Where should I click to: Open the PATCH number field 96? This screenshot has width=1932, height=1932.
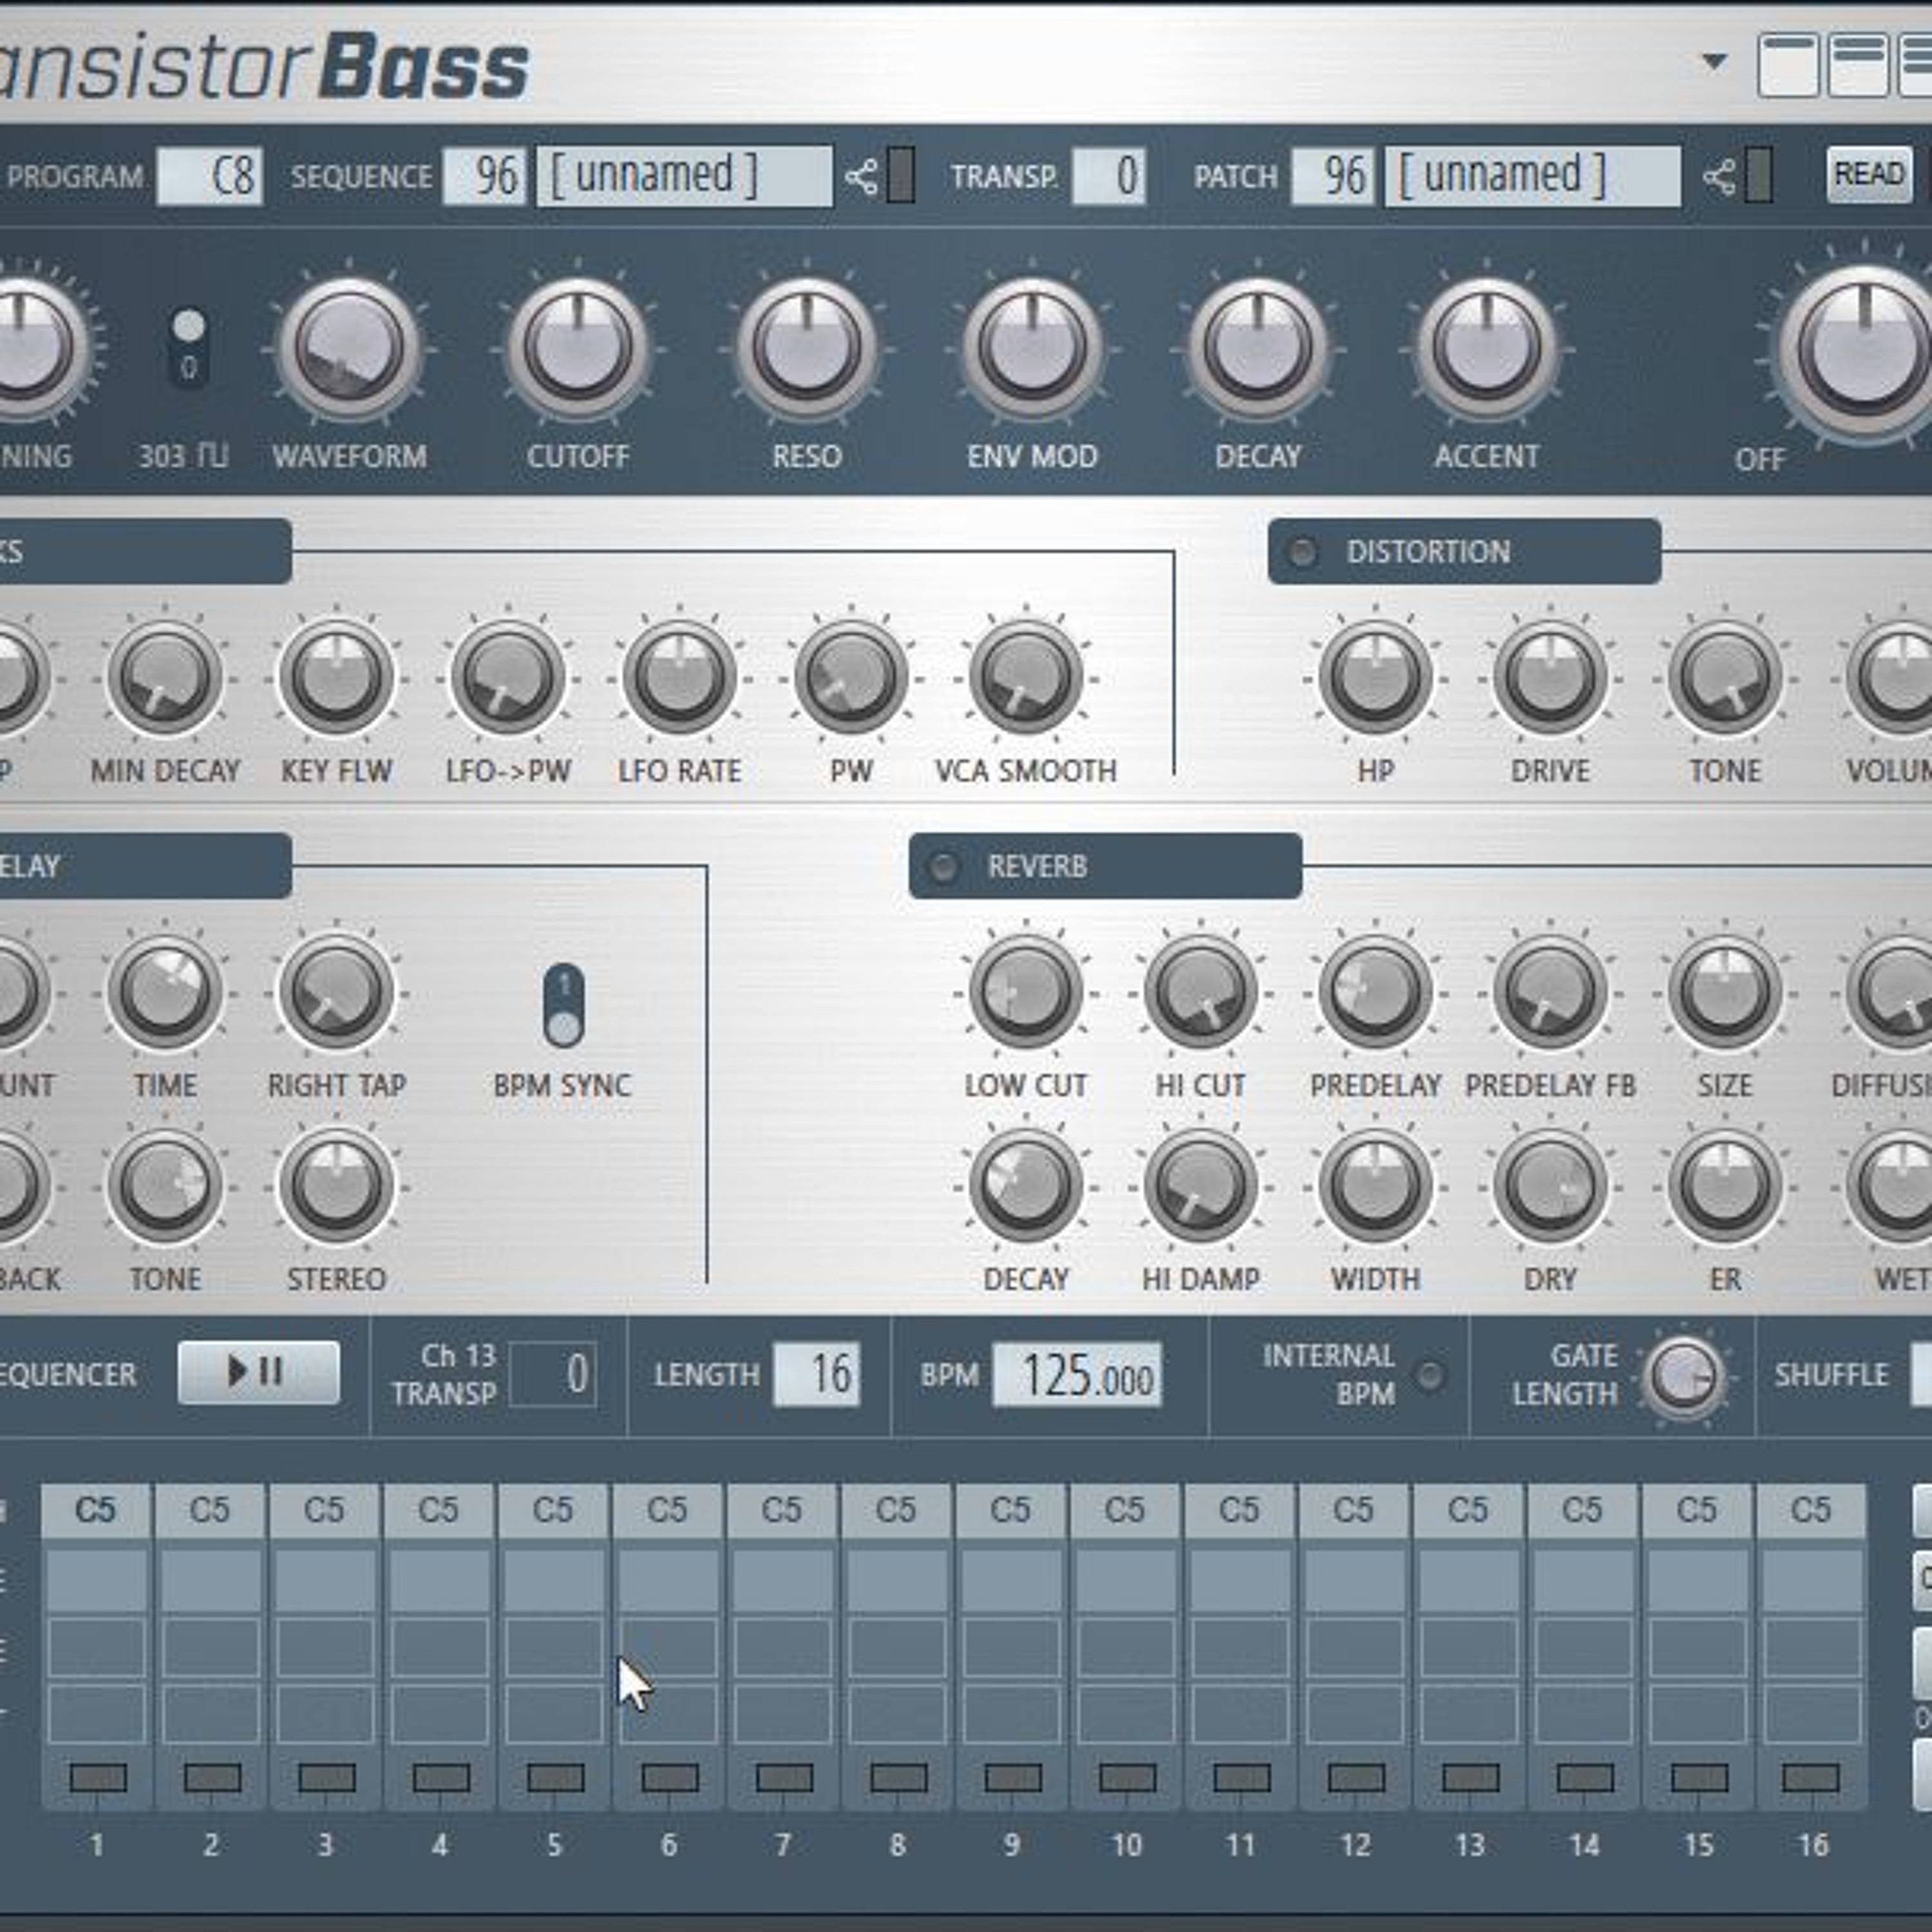1332,177
